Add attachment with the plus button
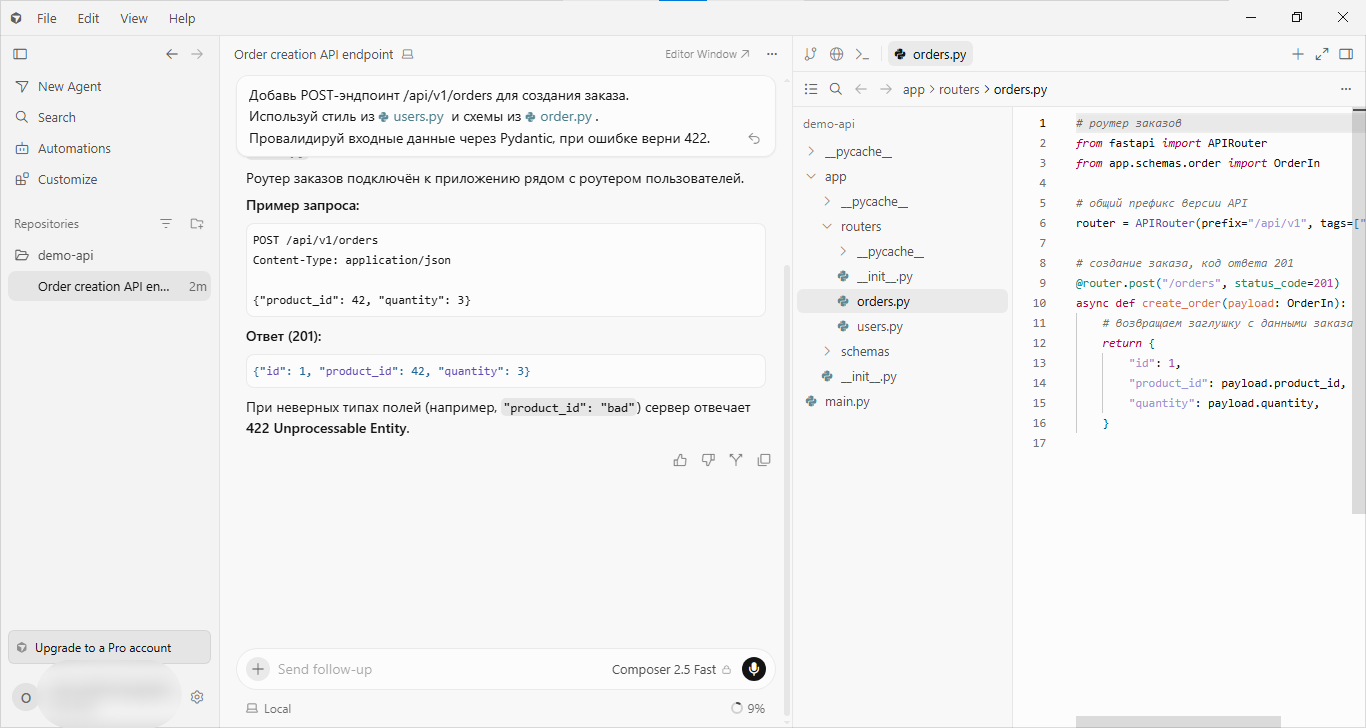The image size is (1366, 728). pyautogui.click(x=258, y=669)
